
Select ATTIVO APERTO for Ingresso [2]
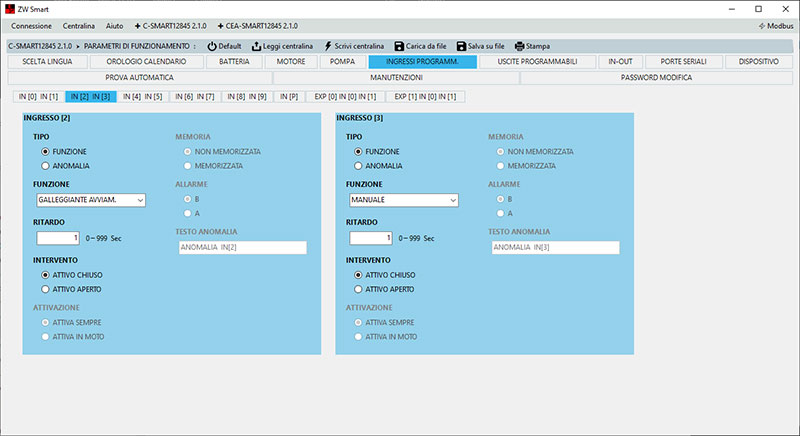[x=45, y=288]
